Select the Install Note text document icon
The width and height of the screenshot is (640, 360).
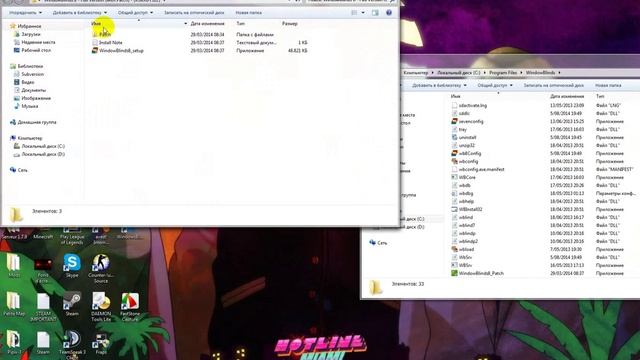coord(95,42)
